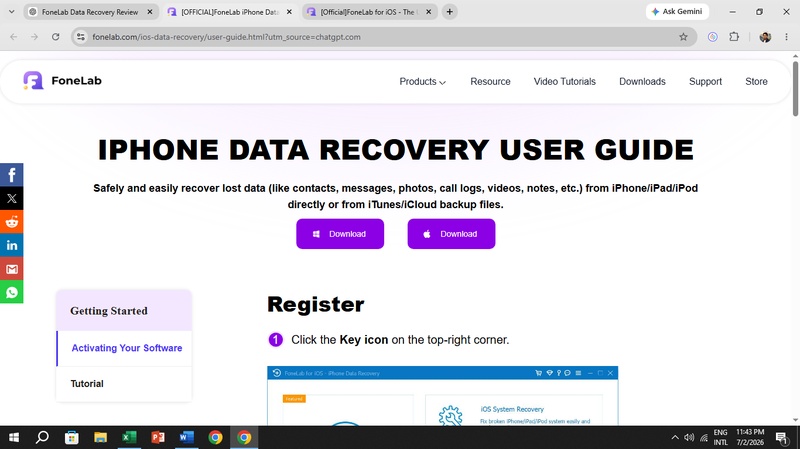Click the circular extension icon beside bookmark star
The height and width of the screenshot is (449, 800).
point(713,37)
